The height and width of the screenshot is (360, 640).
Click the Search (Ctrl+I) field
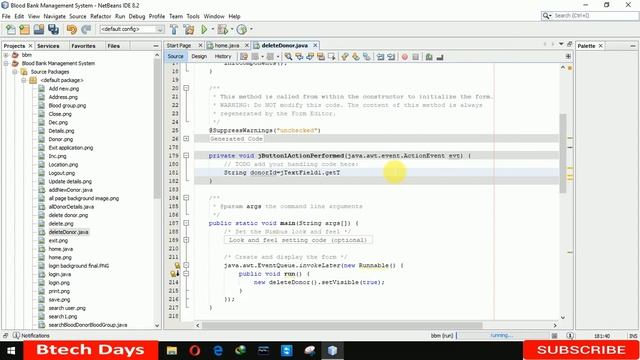(590, 16)
